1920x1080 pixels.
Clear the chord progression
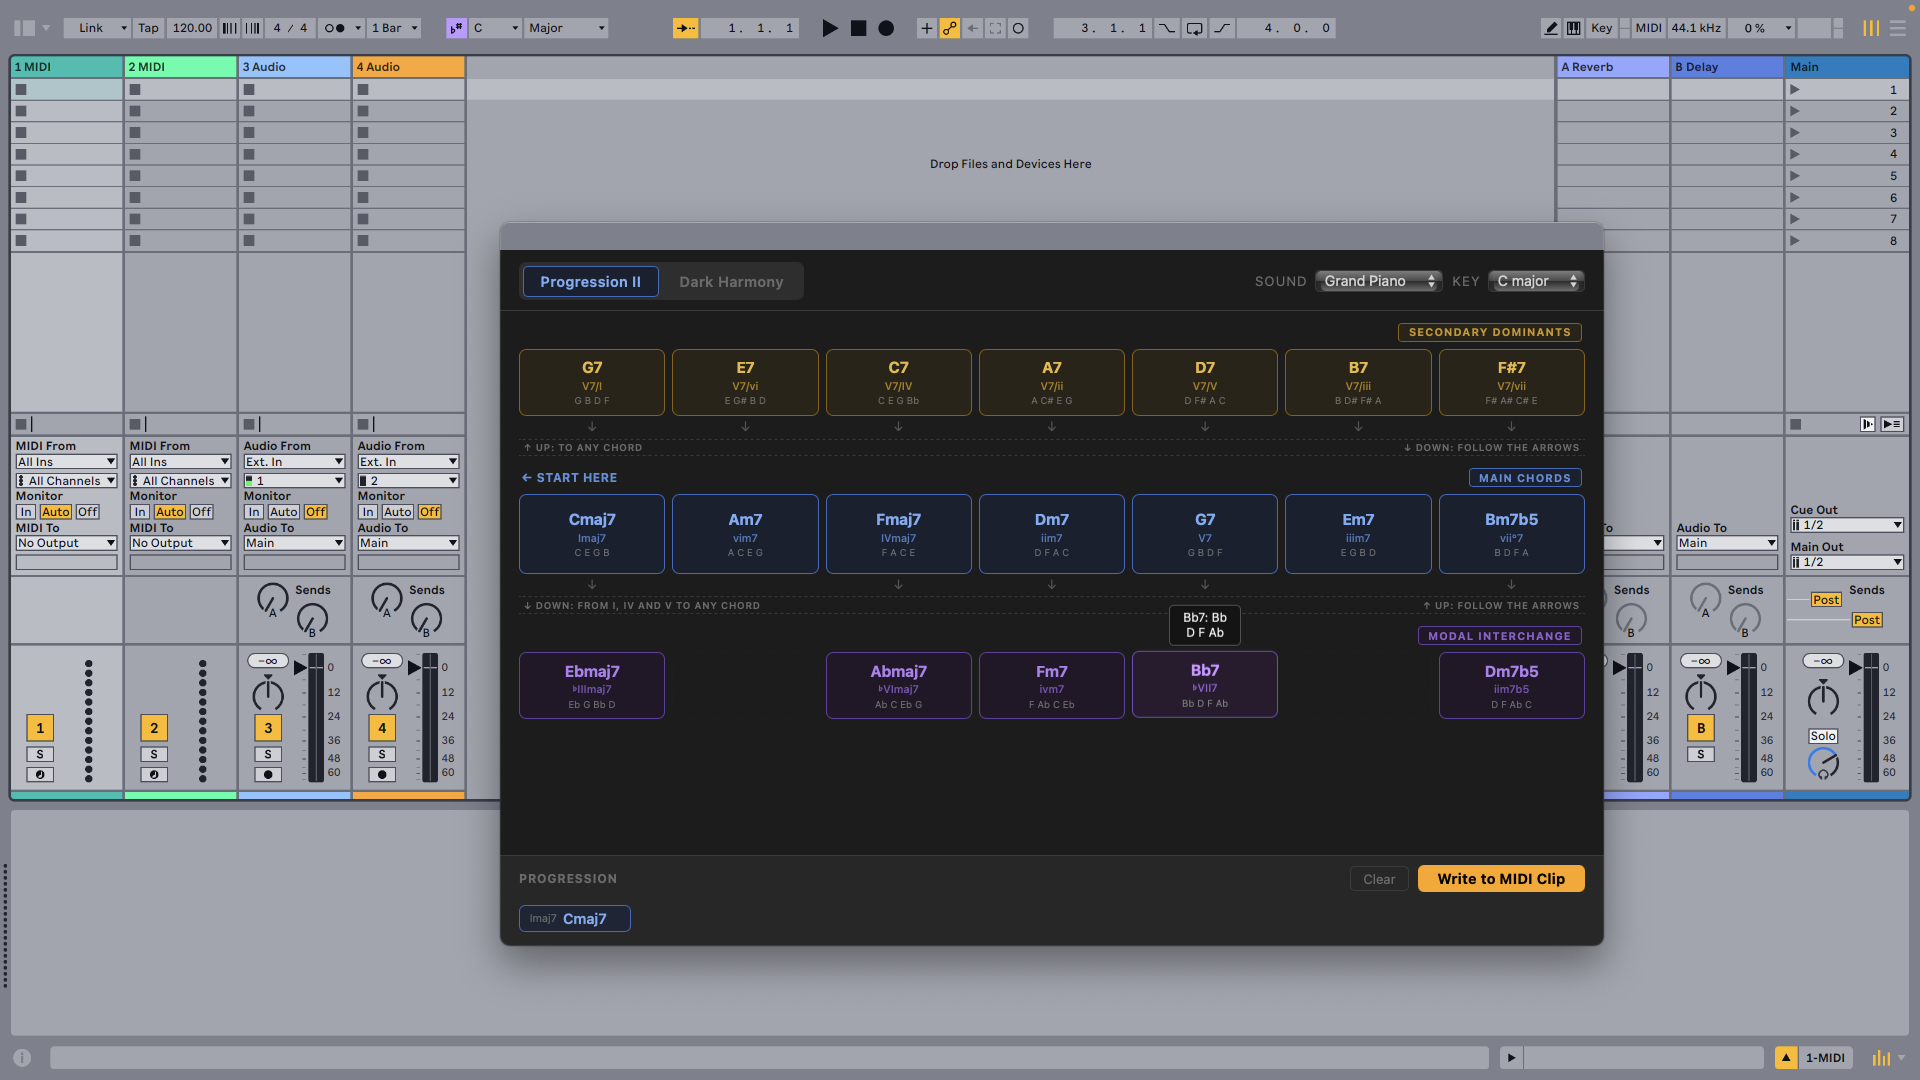1379,879
